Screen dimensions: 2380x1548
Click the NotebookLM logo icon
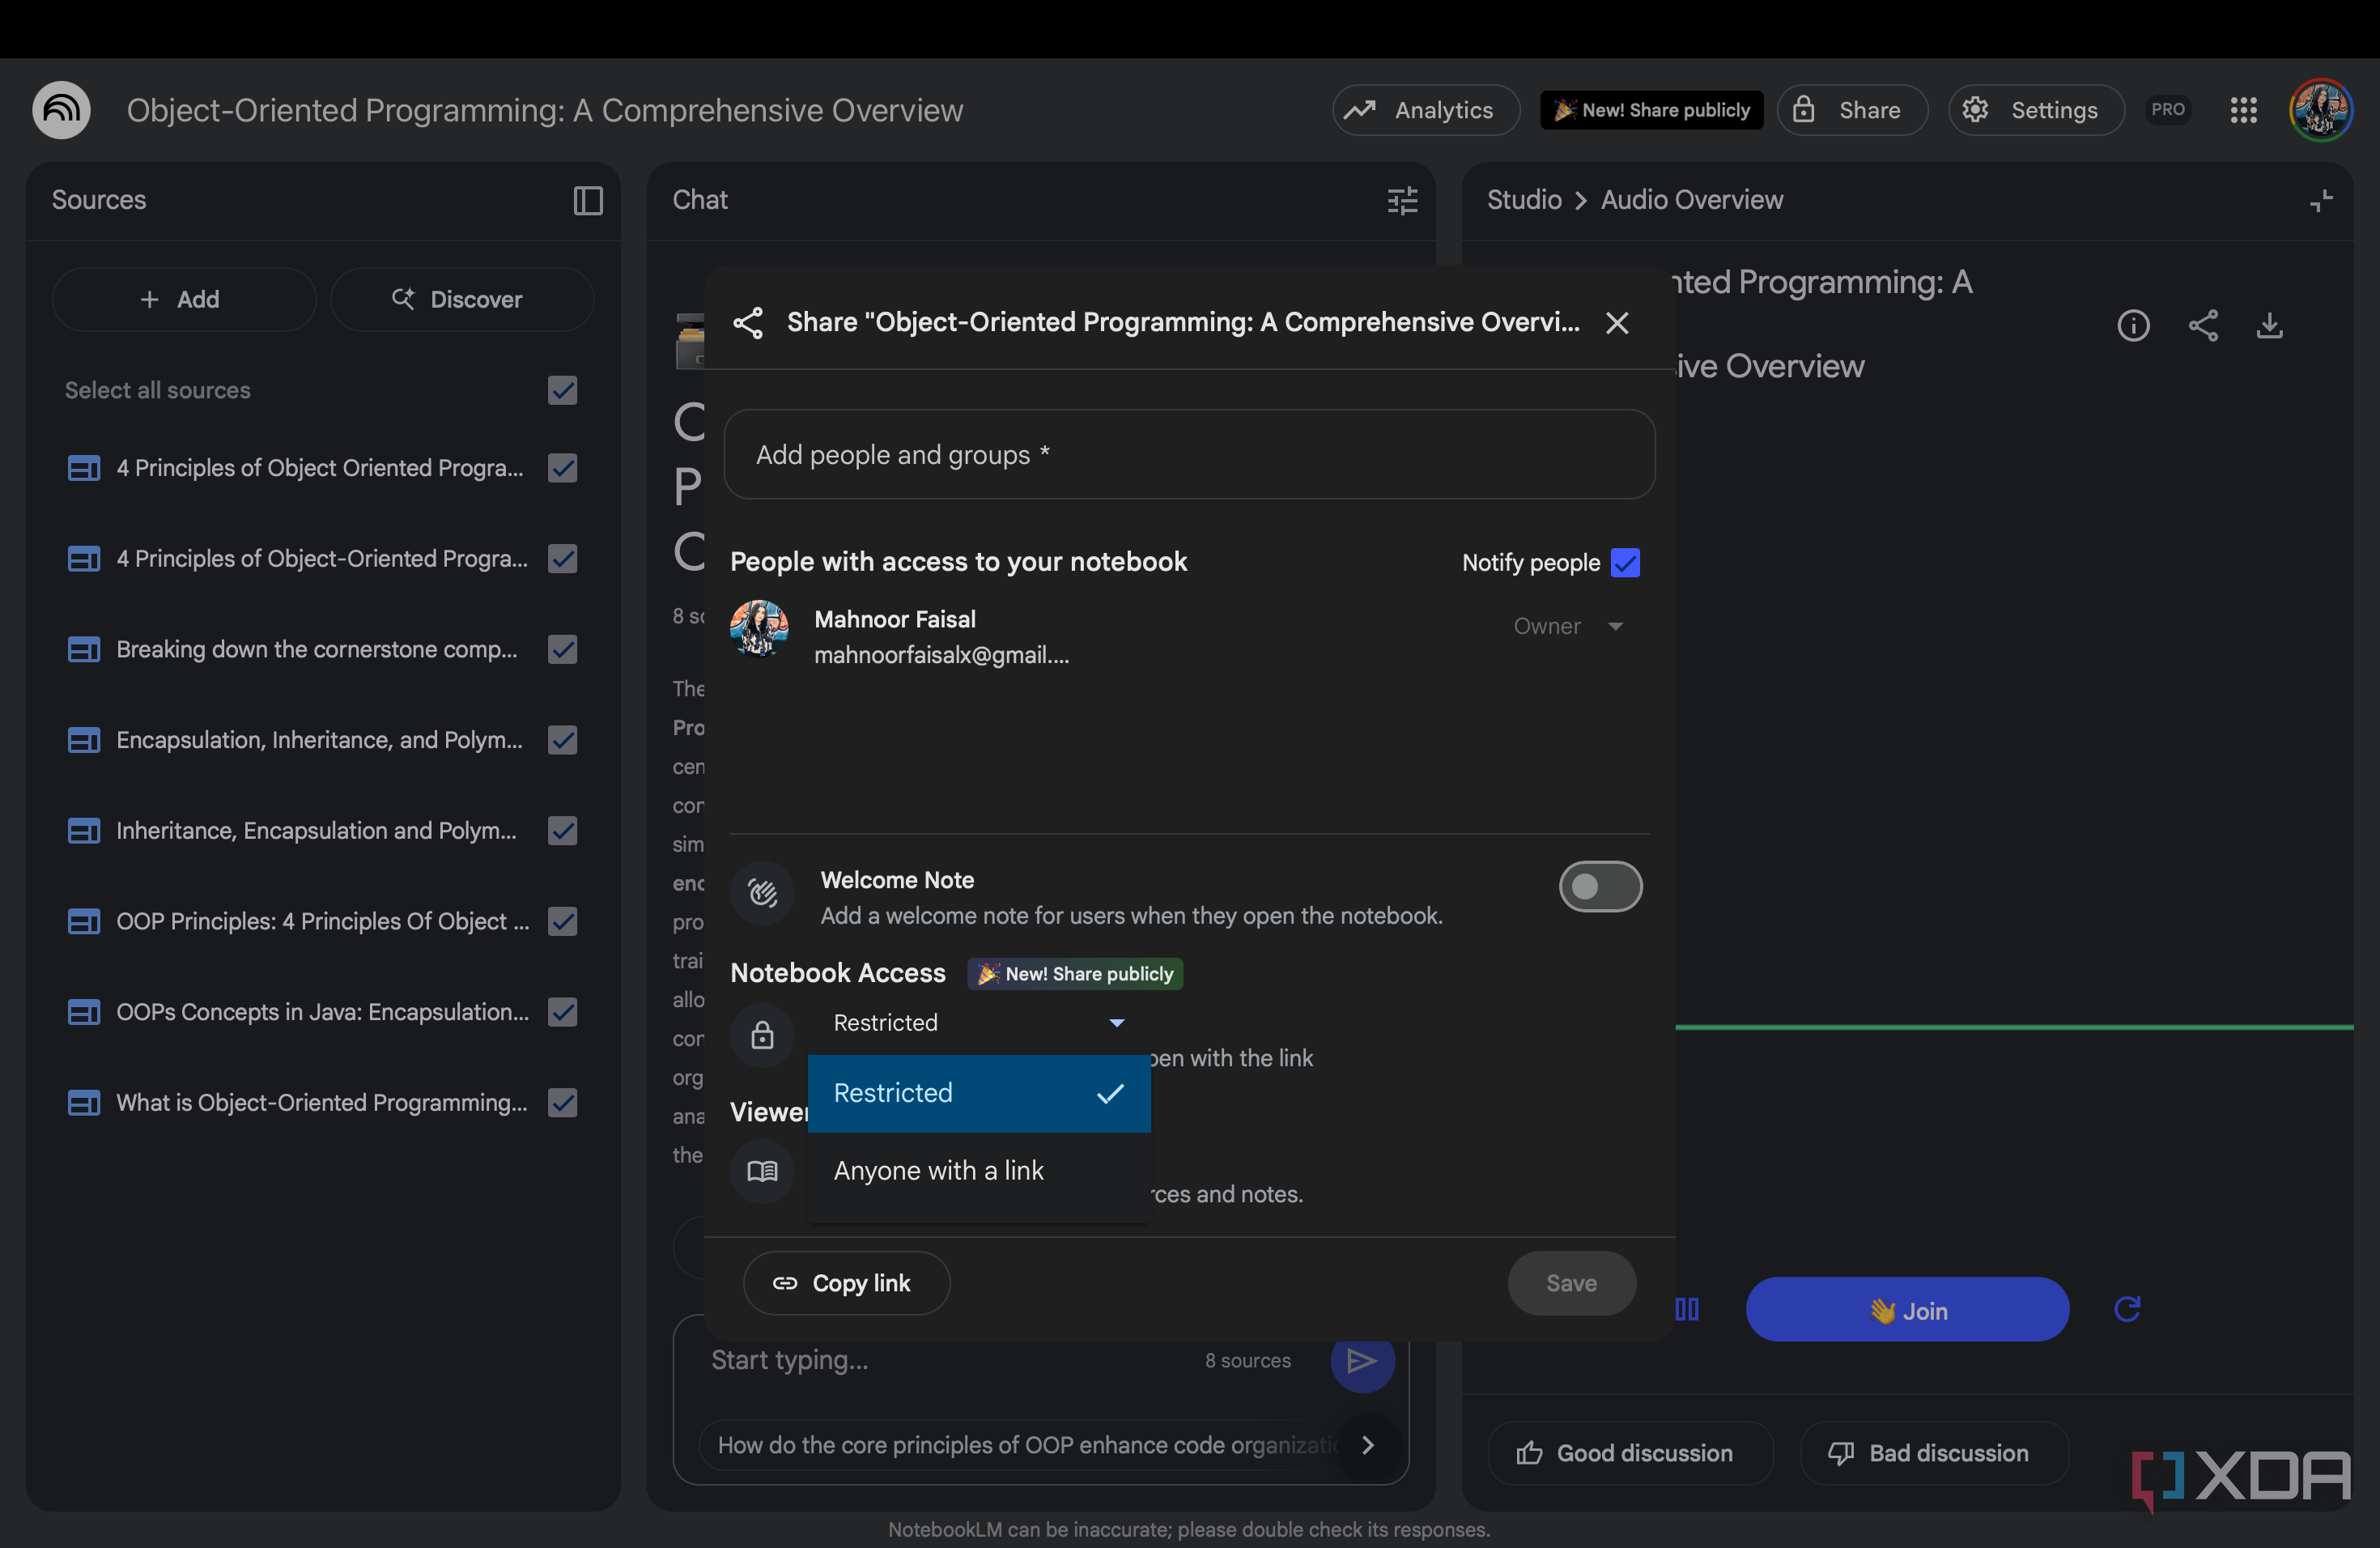pyautogui.click(x=61, y=110)
